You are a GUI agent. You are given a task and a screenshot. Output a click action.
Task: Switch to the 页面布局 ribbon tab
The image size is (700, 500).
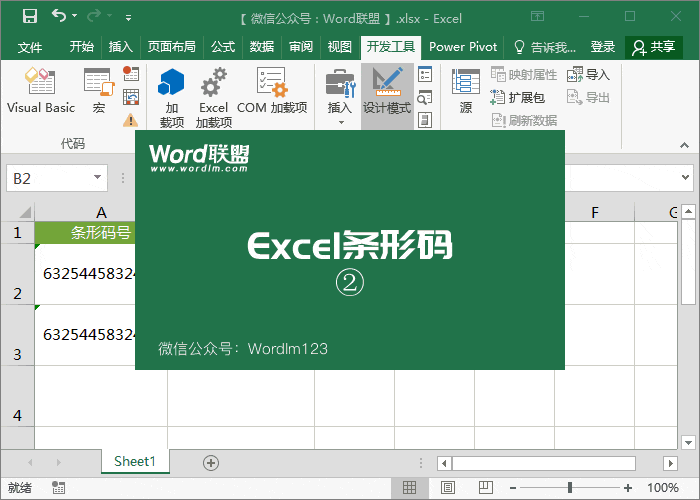tap(171, 47)
